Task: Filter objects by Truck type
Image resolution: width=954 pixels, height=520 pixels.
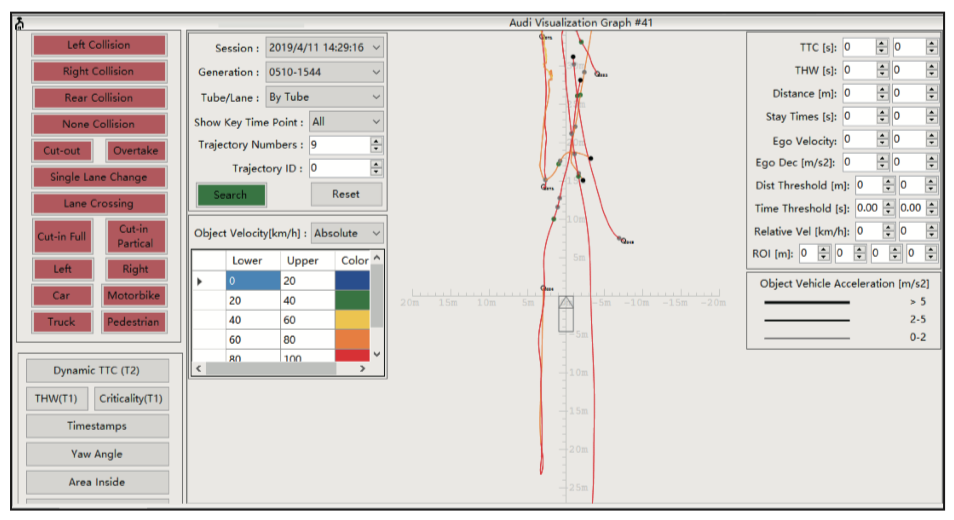Action: (x=61, y=322)
